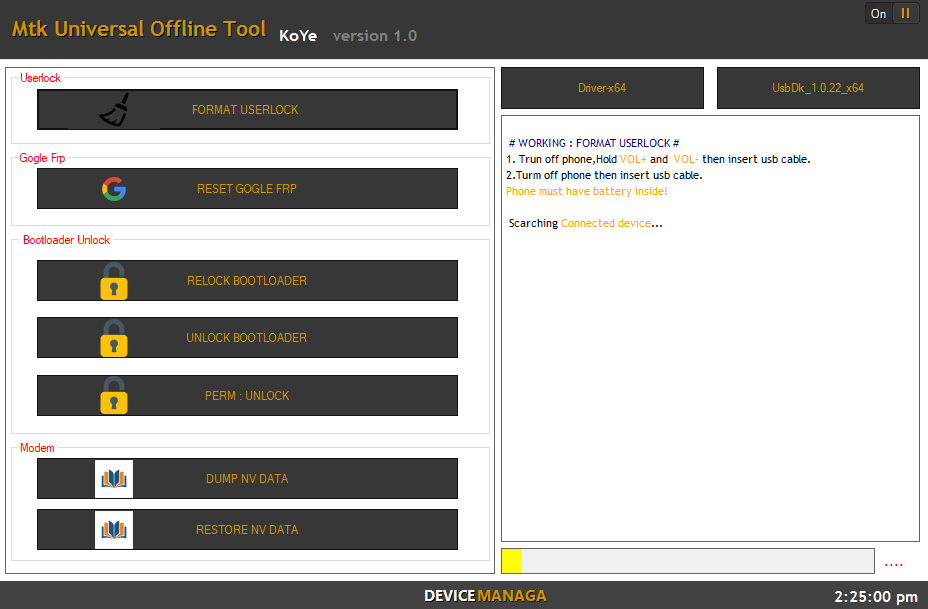Click the open-book icon for Dump NV Data
928x609 pixels.
(x=113, y=478)
